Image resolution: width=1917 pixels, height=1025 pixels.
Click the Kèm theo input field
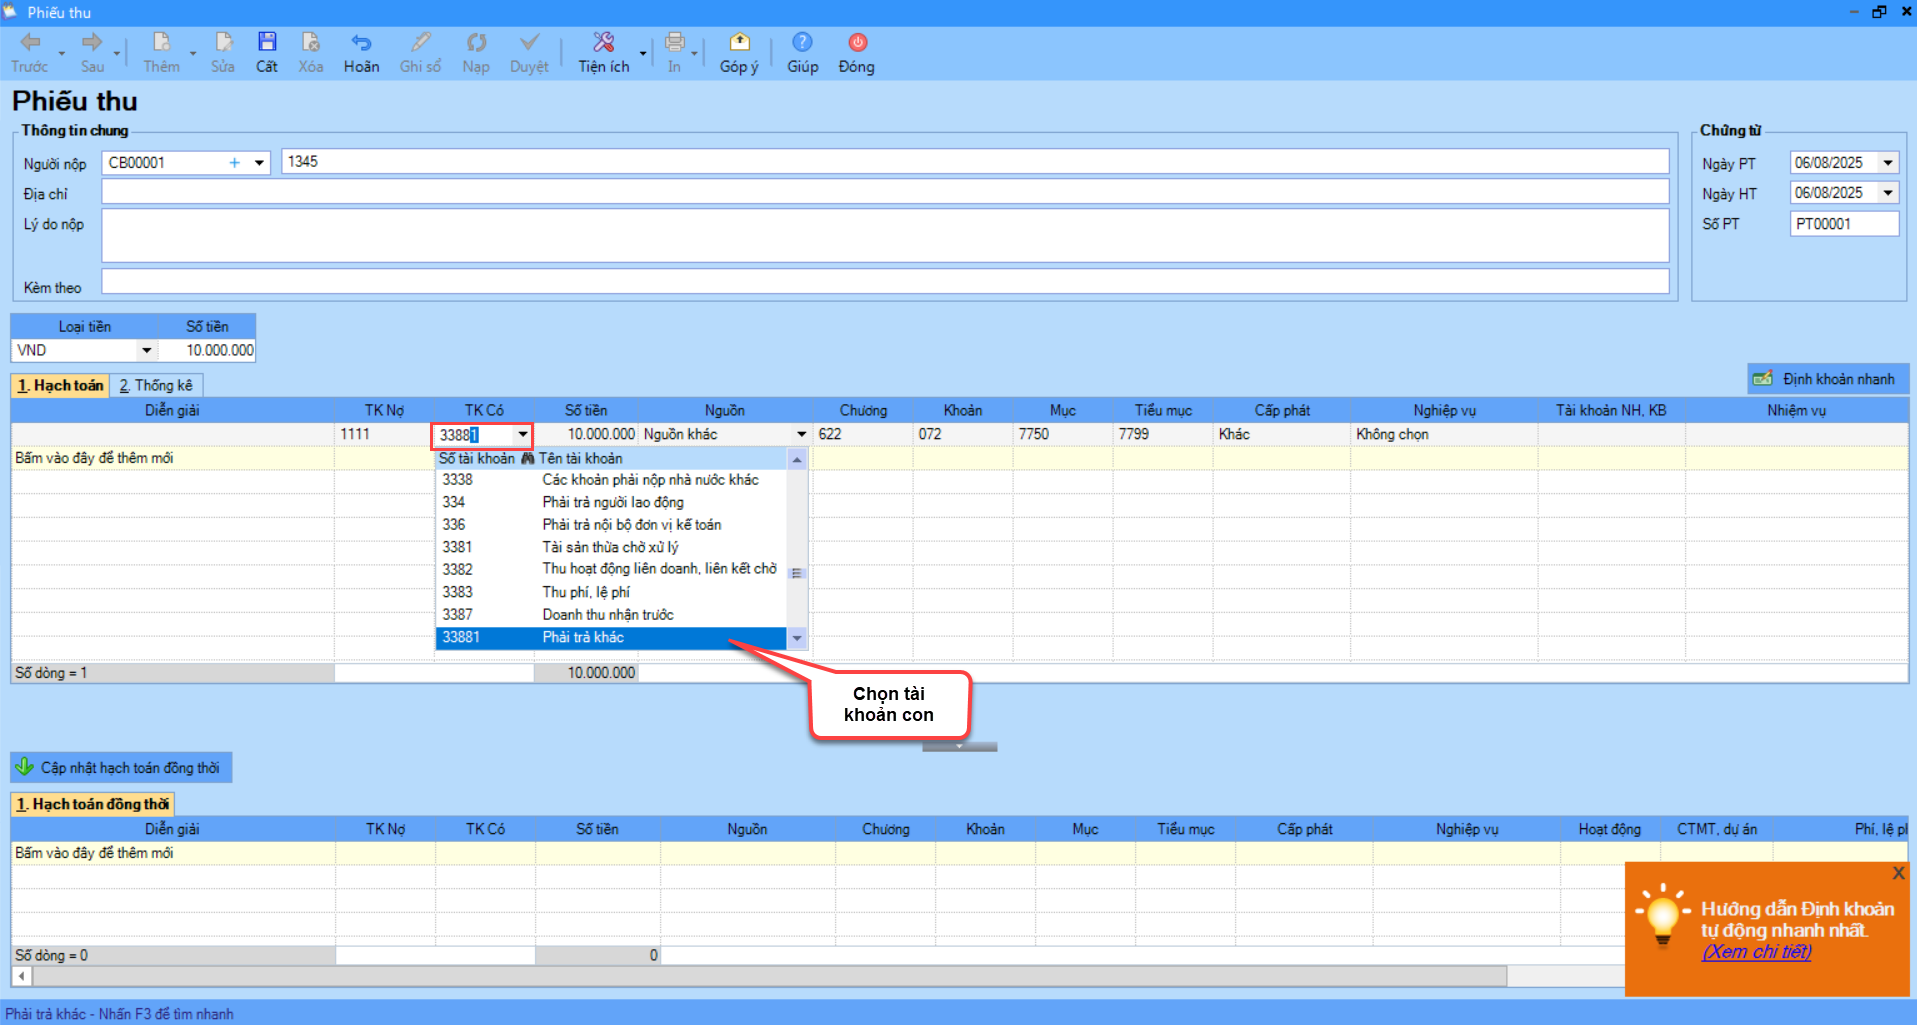(885, 282)
